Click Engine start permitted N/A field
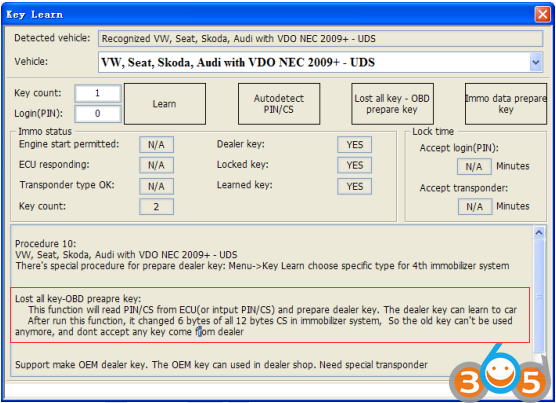This screenshot has width=556, height=403. [x=156, y=145]
